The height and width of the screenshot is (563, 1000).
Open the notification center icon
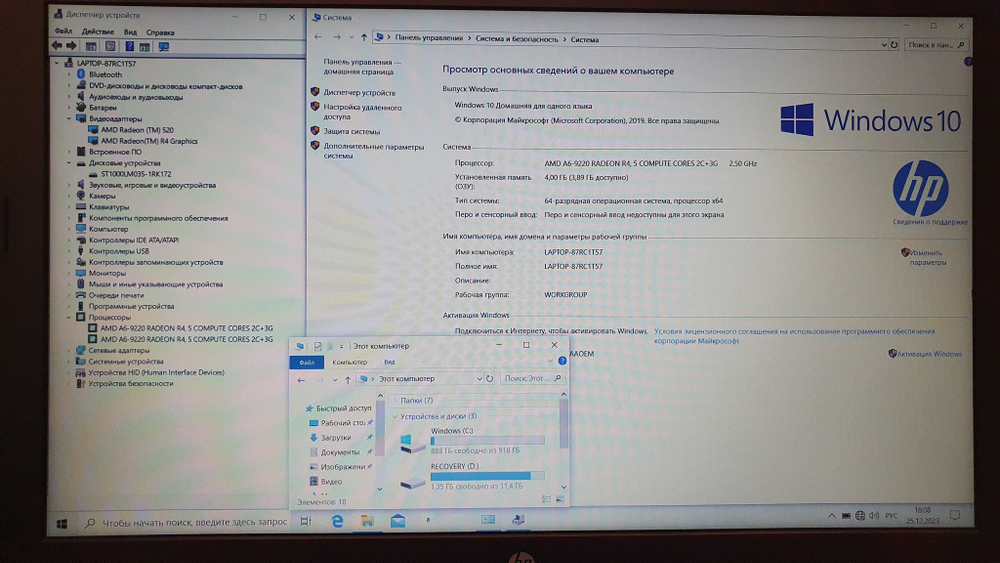click(954, 515)
